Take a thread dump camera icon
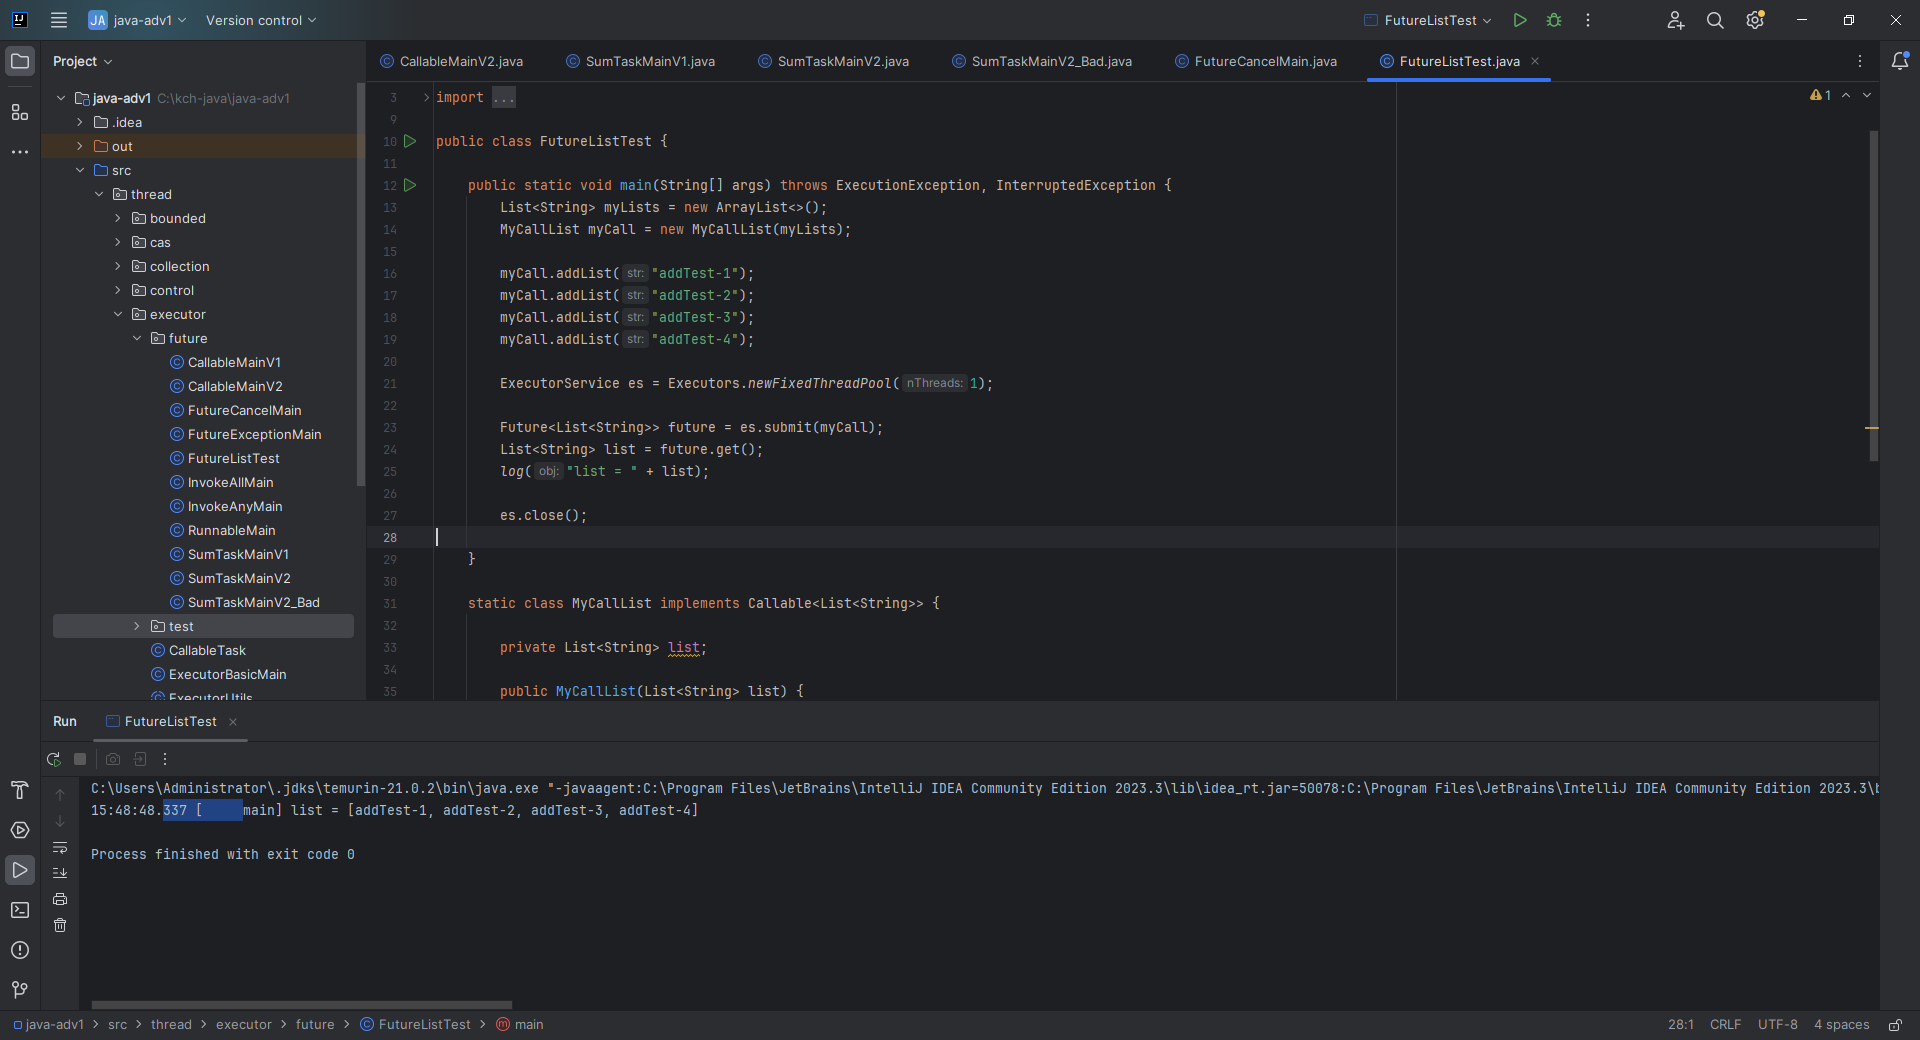This screenshot has width=1920, height=1040. (x=113, y=759)
